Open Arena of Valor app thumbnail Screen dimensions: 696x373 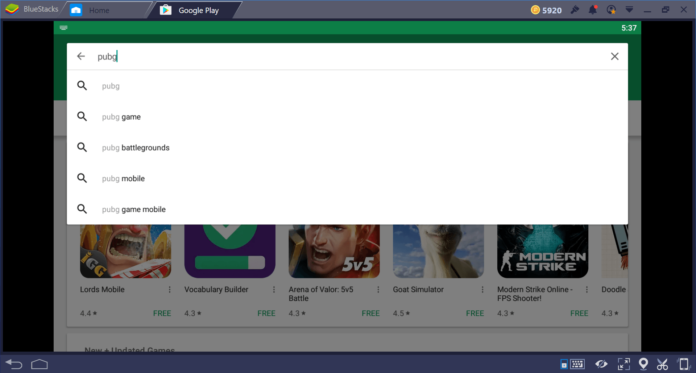[x=334, y=251]
